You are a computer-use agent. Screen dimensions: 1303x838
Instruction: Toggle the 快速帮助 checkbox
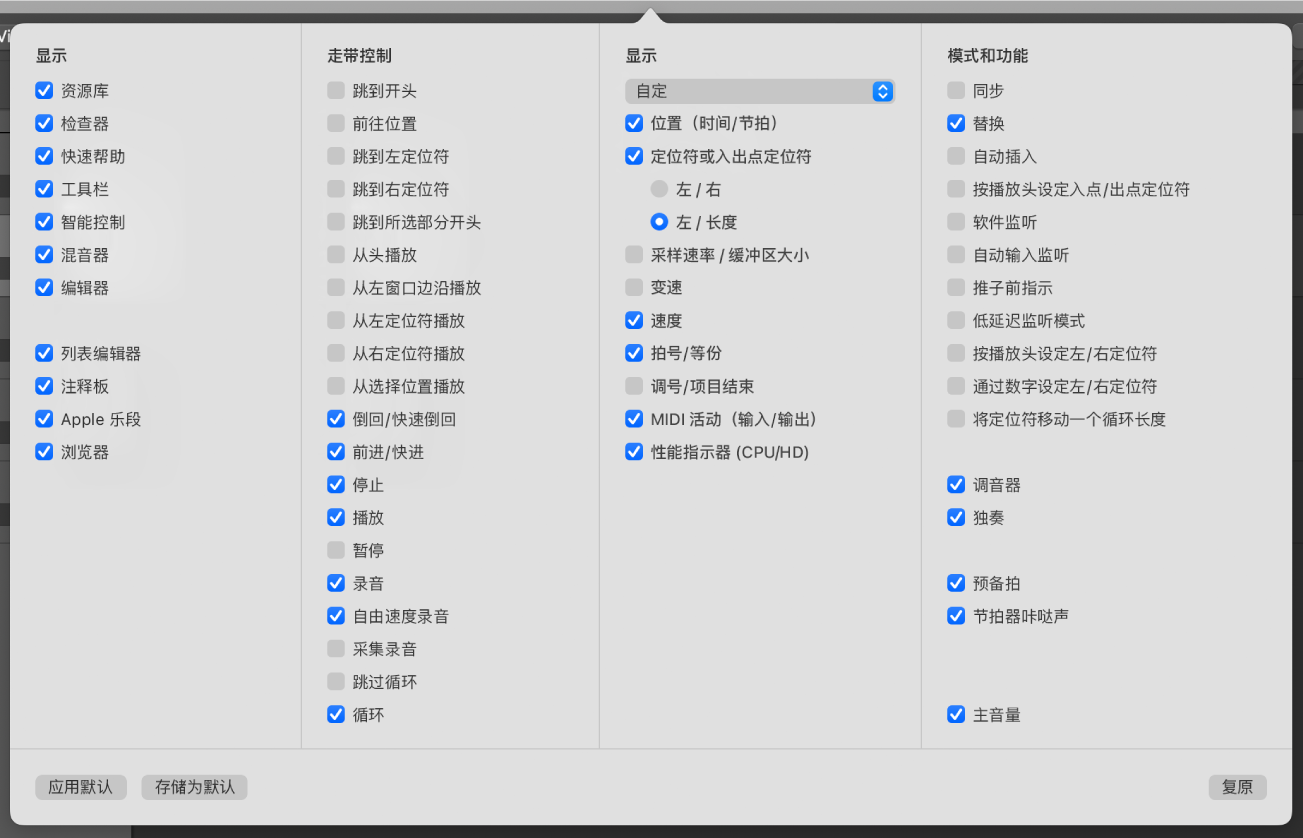pos(44,157)
